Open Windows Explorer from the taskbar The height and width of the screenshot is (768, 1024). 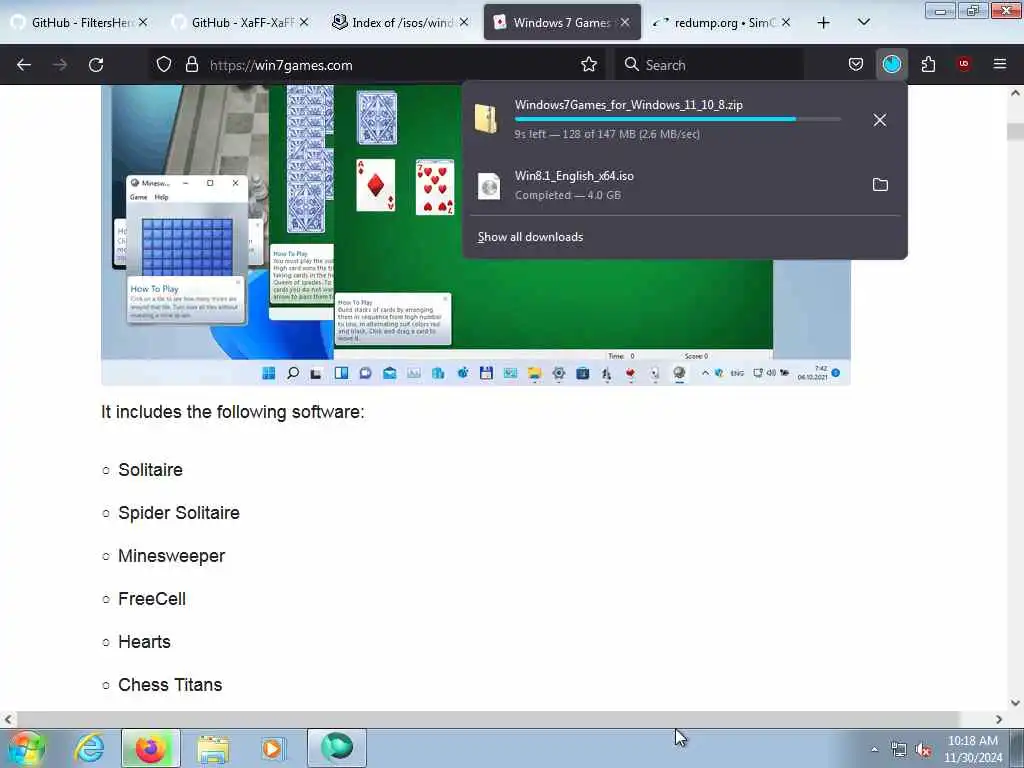213,748
